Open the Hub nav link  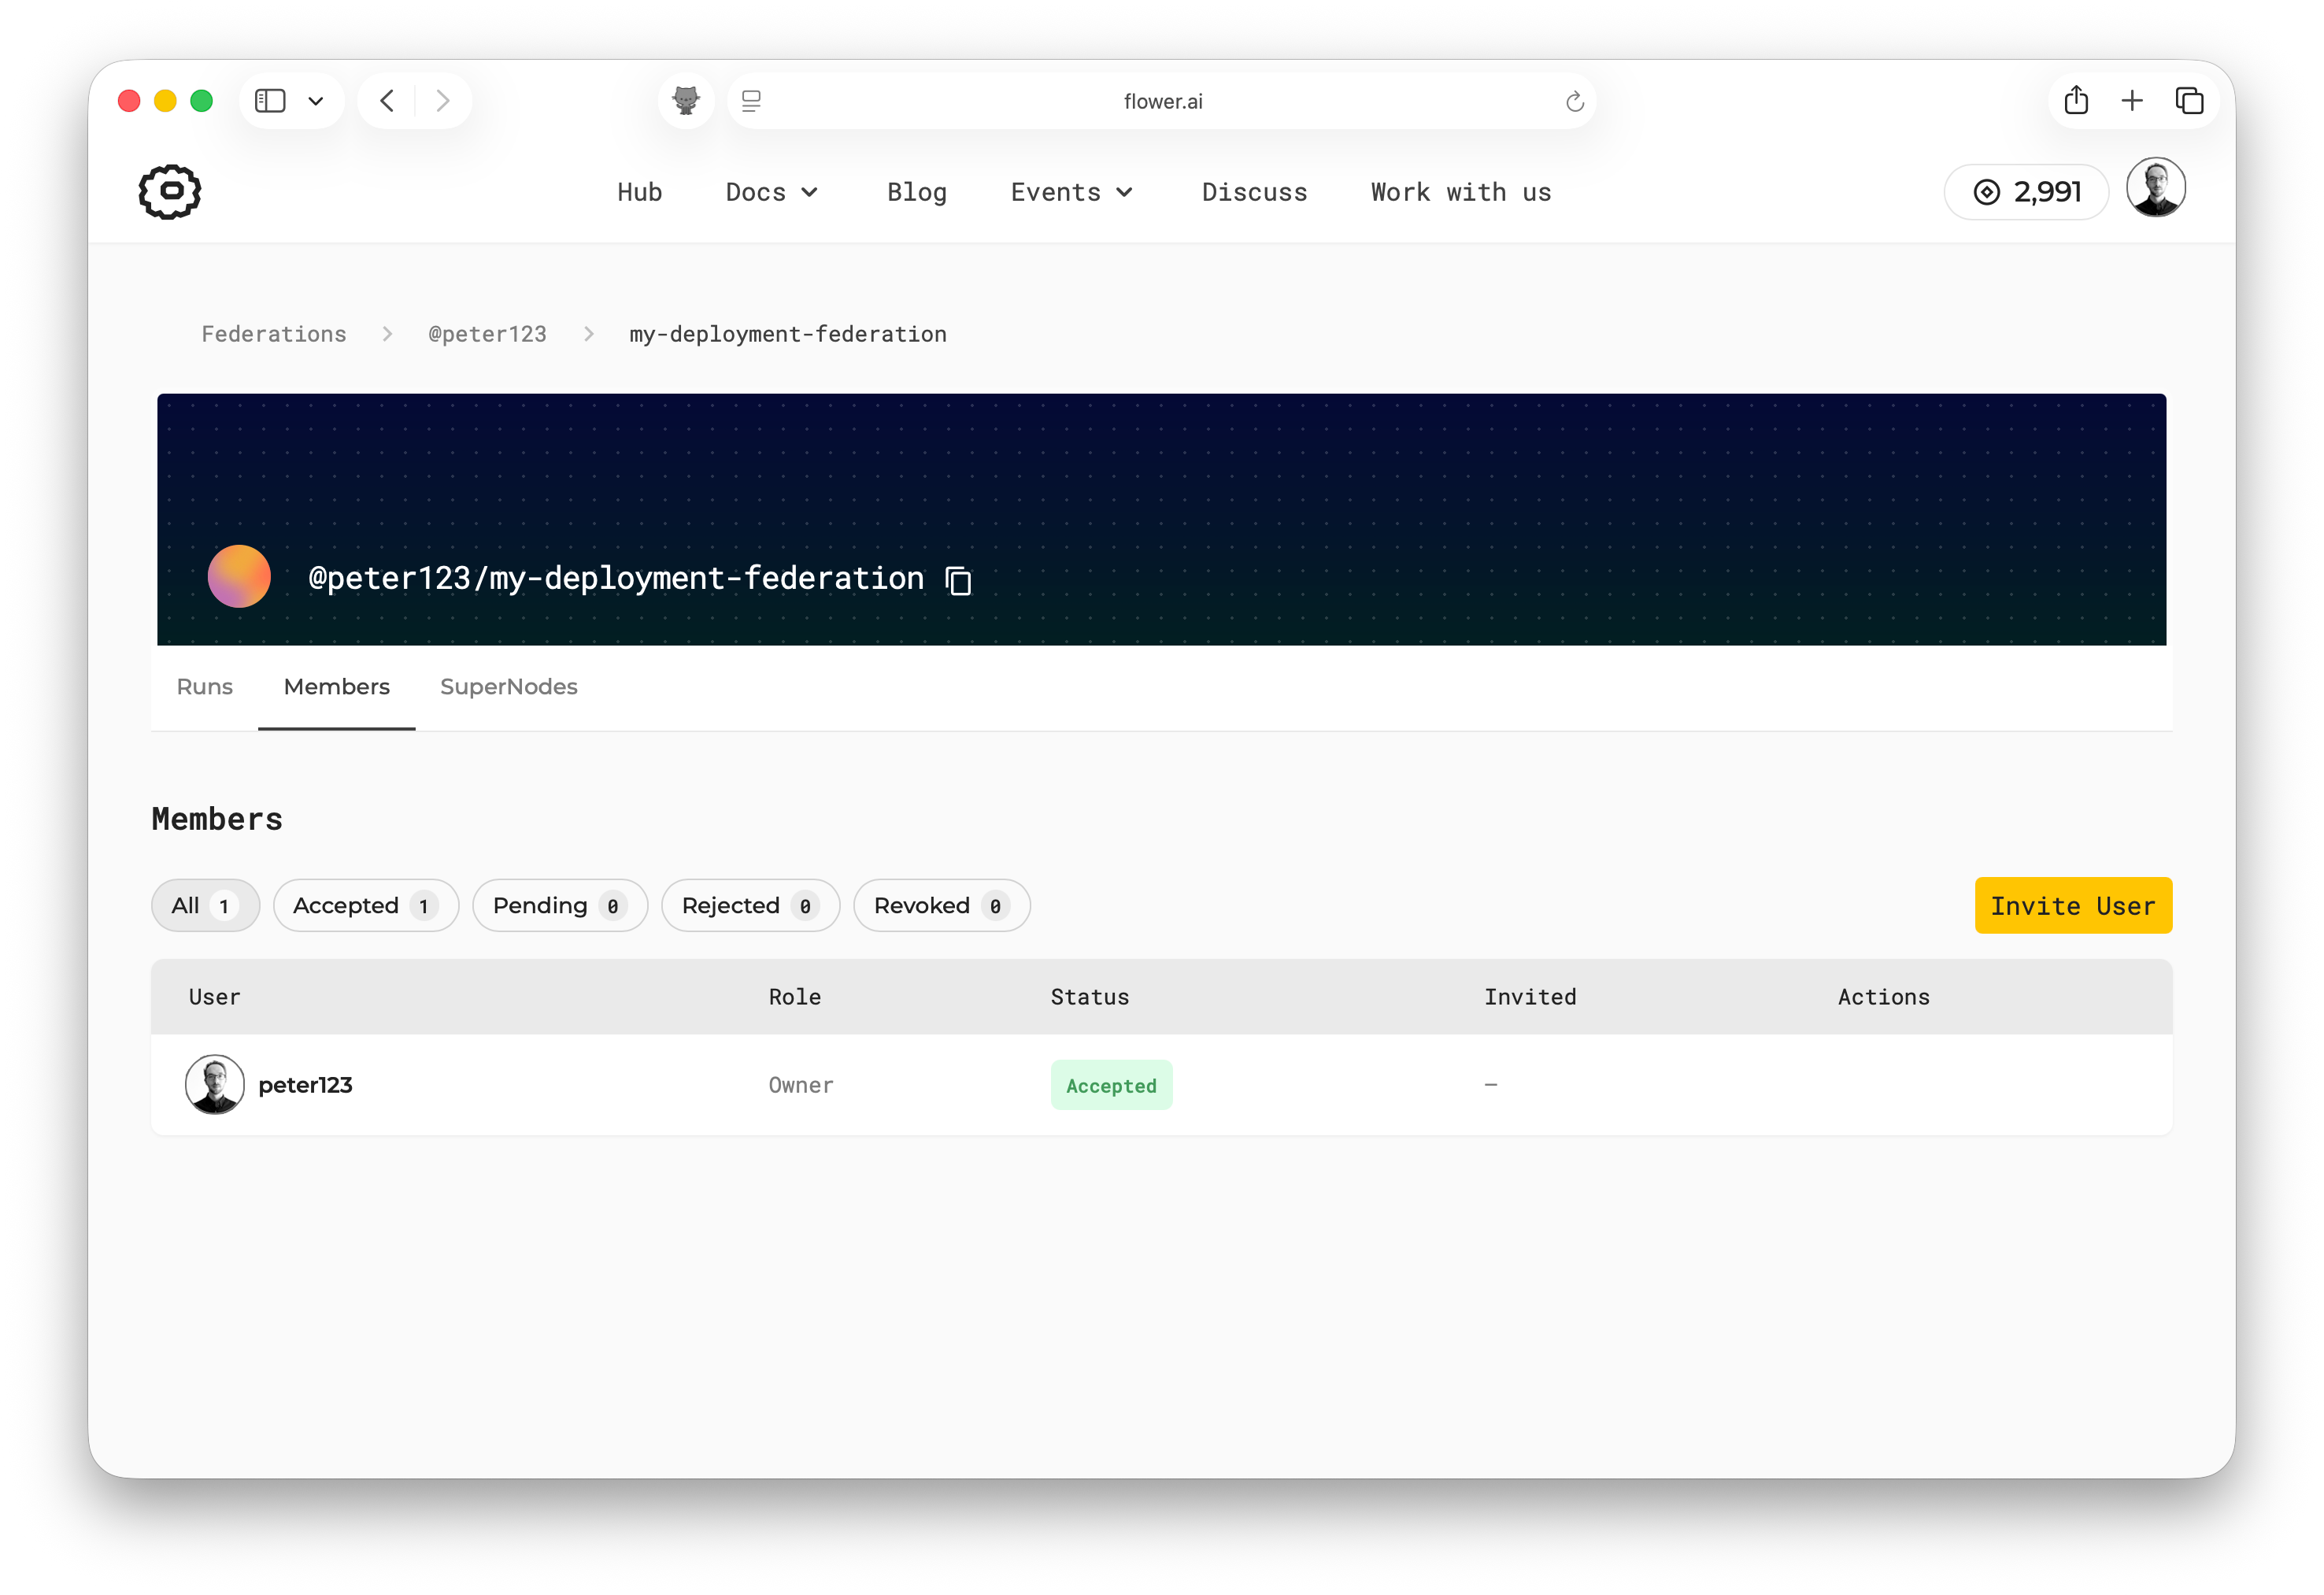pyautogui.click(x=640, y=192)
